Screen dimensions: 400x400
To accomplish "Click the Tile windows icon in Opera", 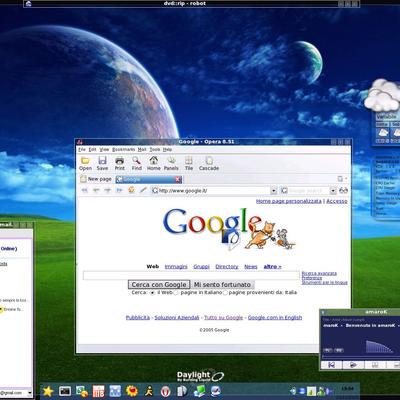I will click(189, 161).
